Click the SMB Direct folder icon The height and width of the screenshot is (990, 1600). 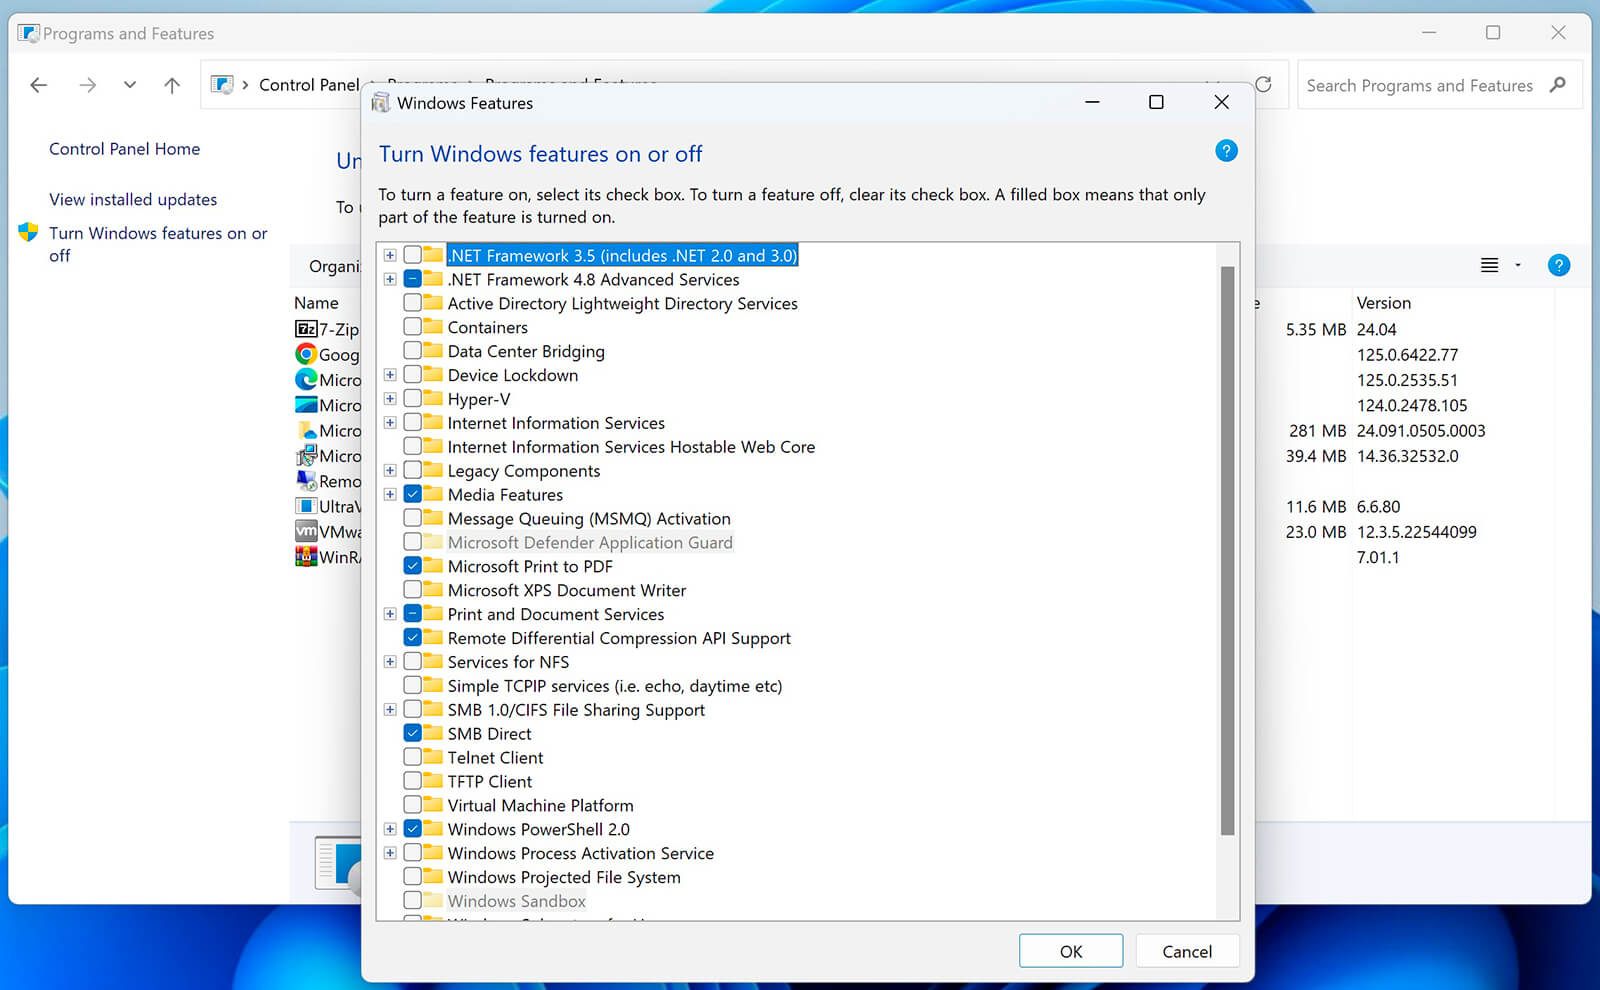point(433,732)
